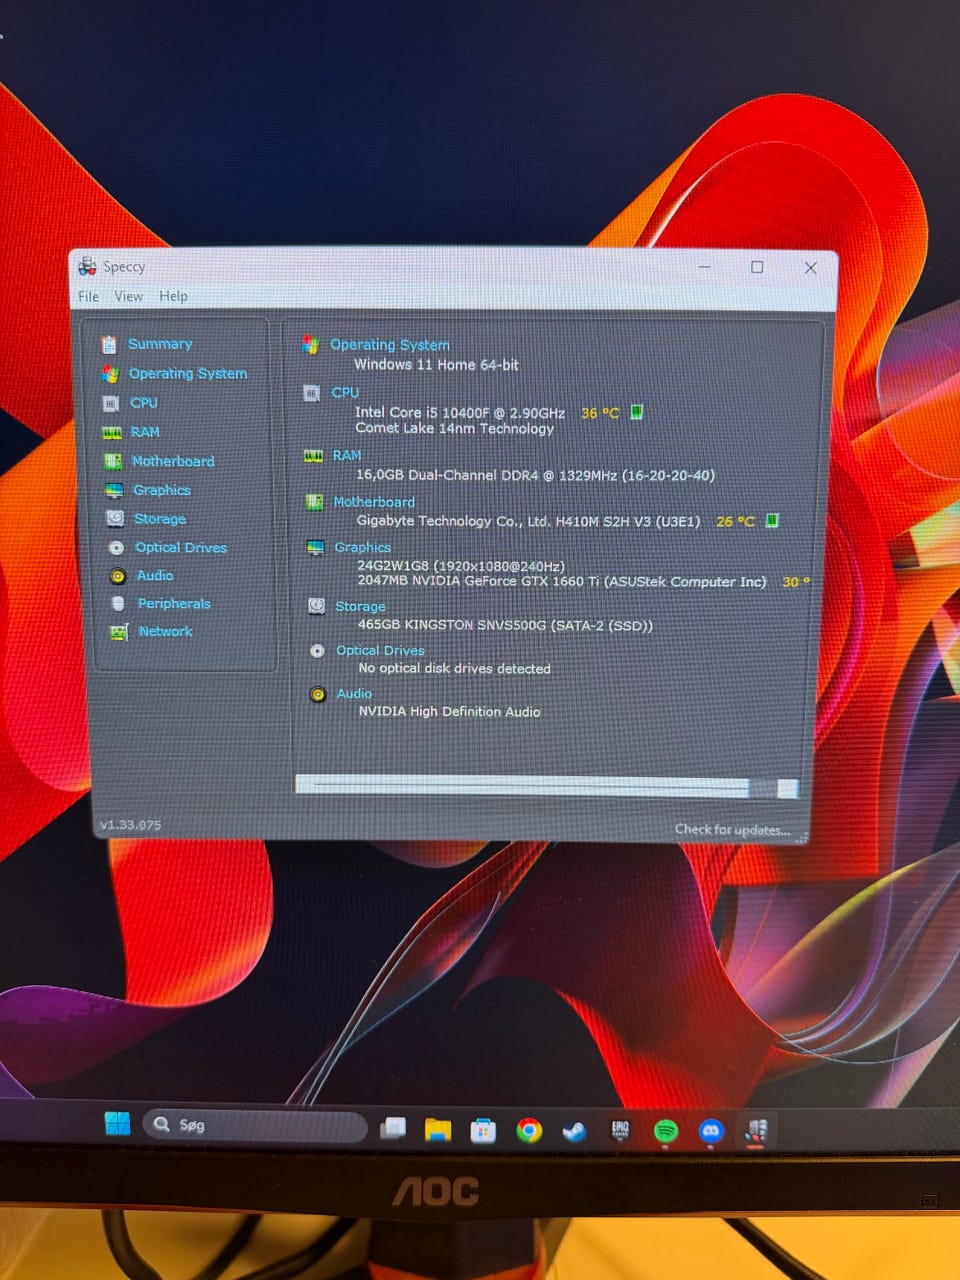
Task: Click the motherboard temperature 26 °C reading
Action: pos(735,522)
